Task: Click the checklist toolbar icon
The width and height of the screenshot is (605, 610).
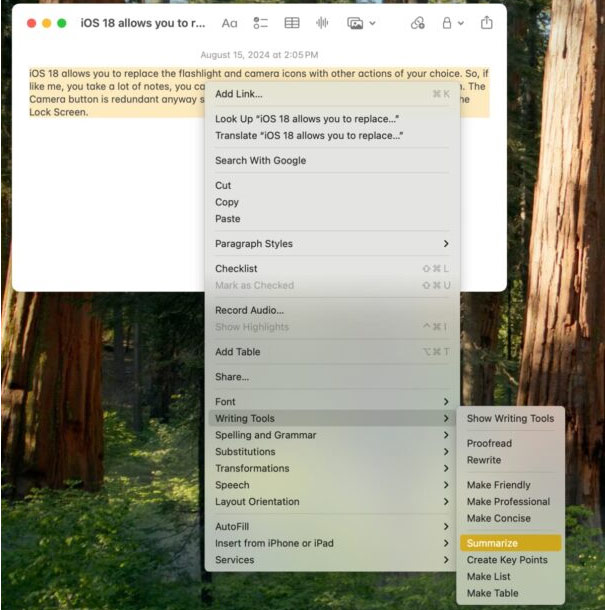Action: pos(260,23)
